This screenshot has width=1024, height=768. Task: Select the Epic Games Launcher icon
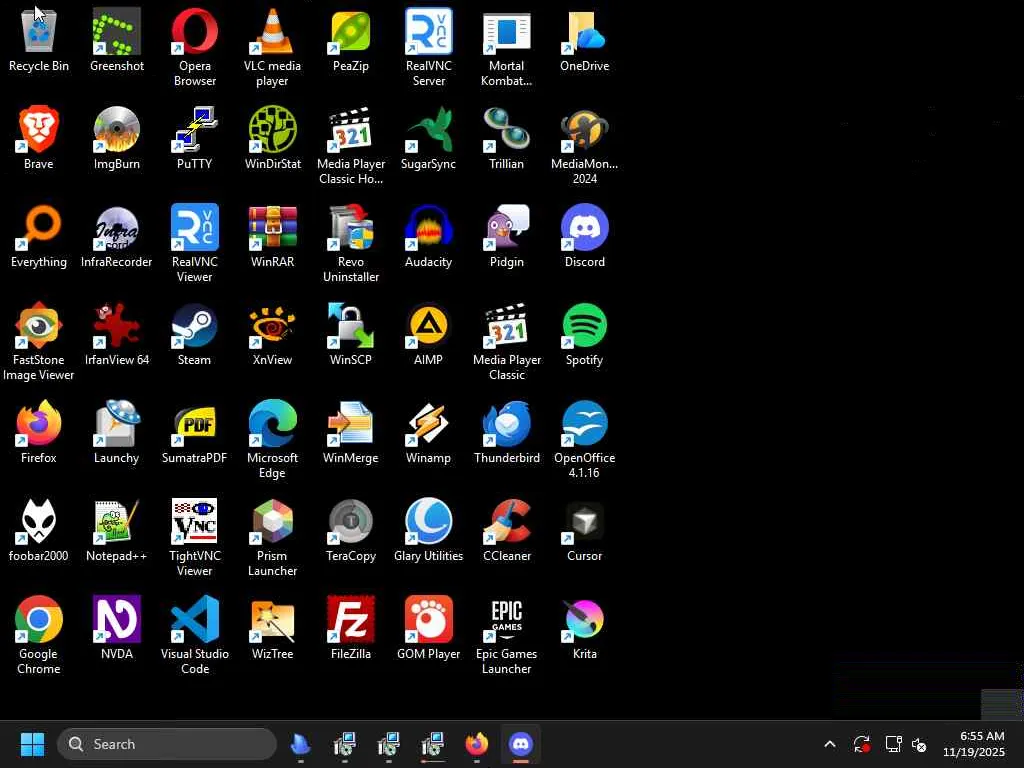pos(507,619)
